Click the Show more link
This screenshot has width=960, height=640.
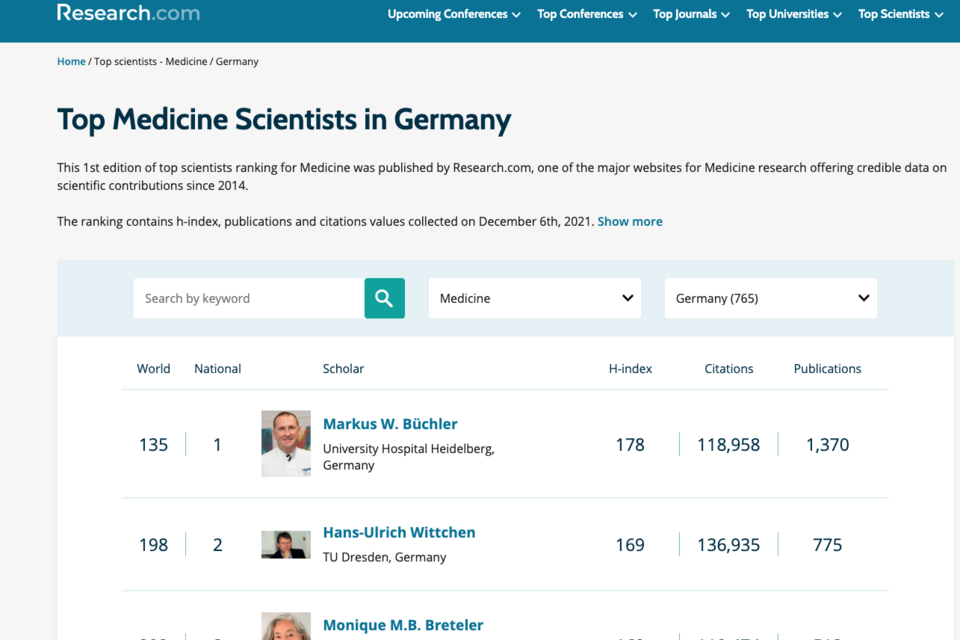(x=630, y=222)
